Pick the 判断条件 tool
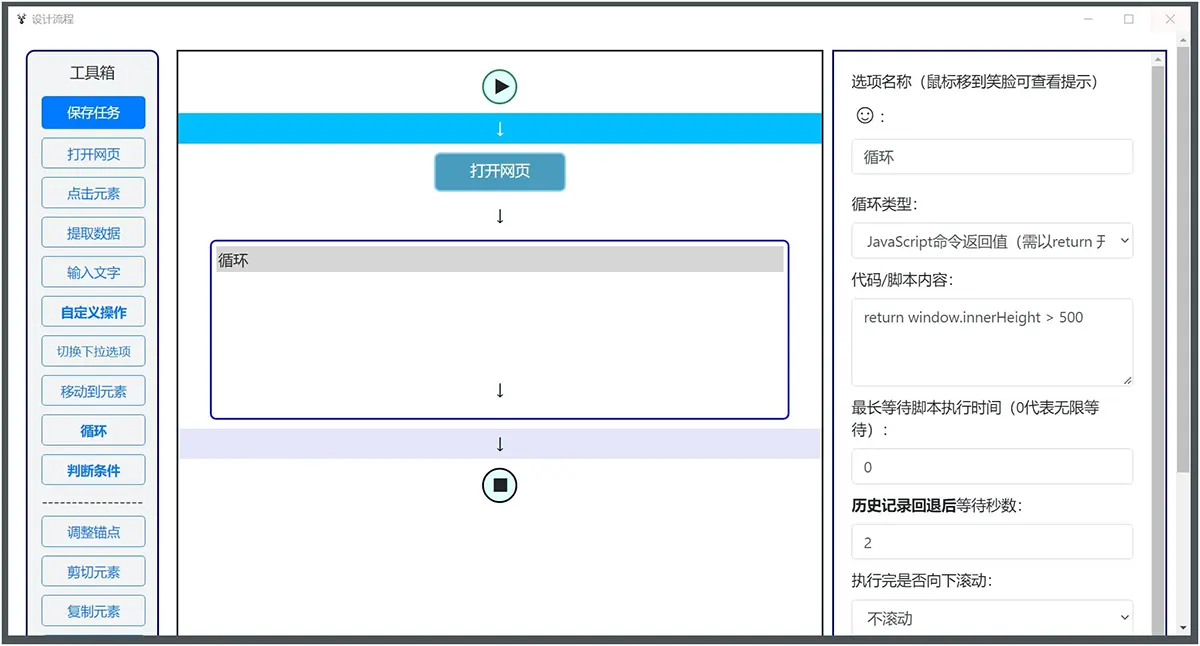This screenshot has height=646, width=1200. [x=93, y=470]
